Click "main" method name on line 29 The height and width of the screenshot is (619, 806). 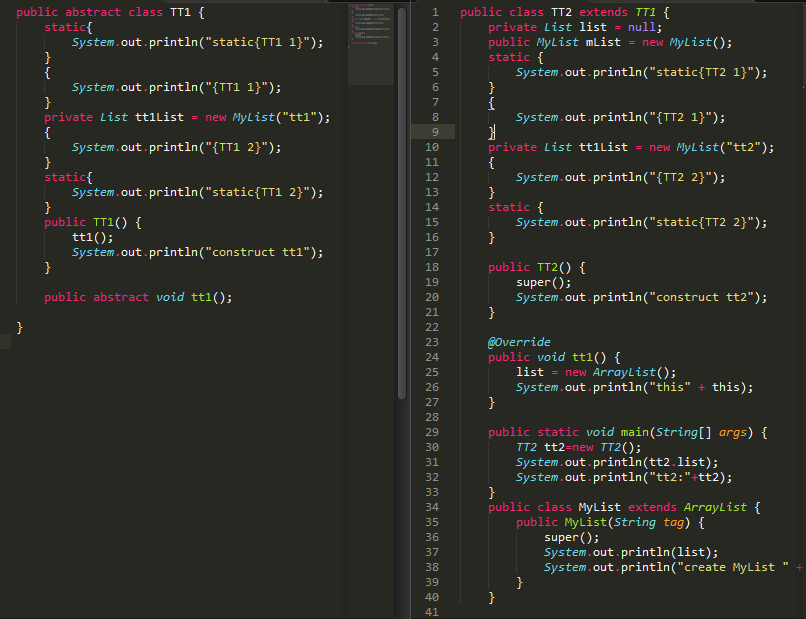[x=635, y=432]
